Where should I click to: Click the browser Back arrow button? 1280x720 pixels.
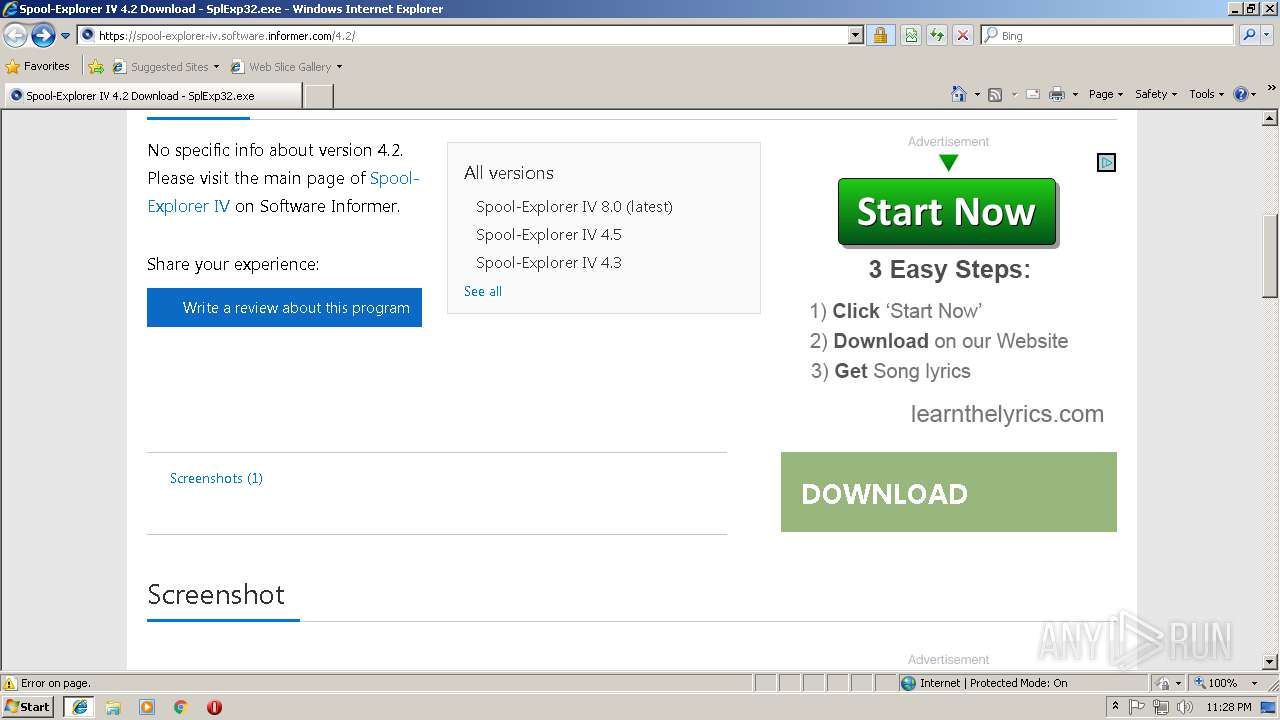click(x=15, y=36)
